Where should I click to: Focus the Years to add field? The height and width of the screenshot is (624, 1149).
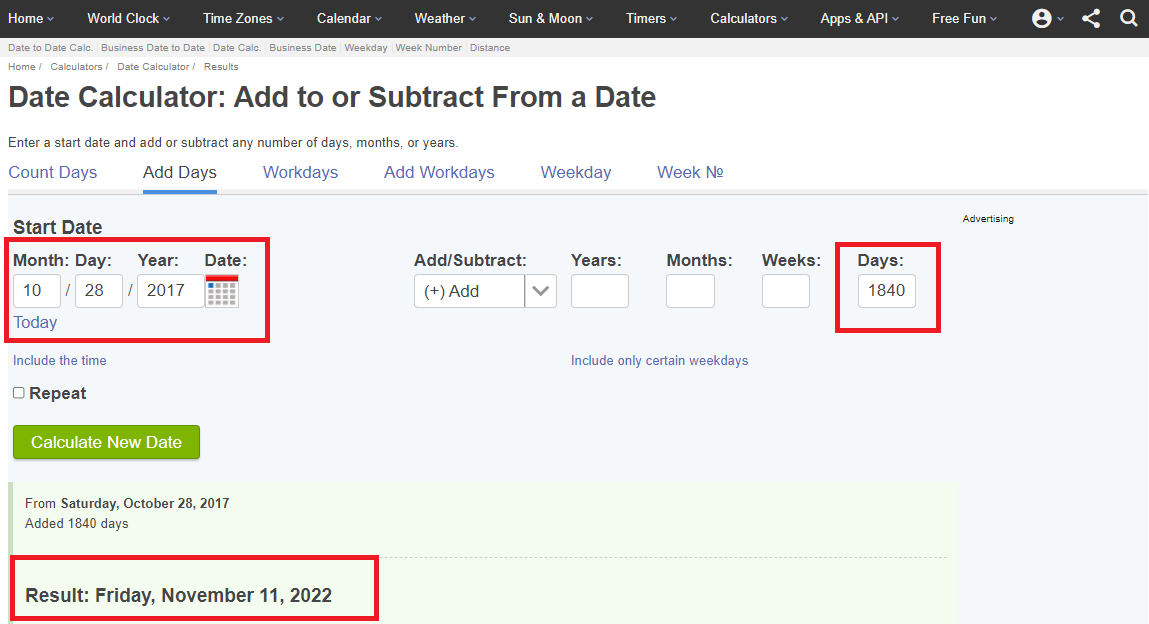point(599,291)
